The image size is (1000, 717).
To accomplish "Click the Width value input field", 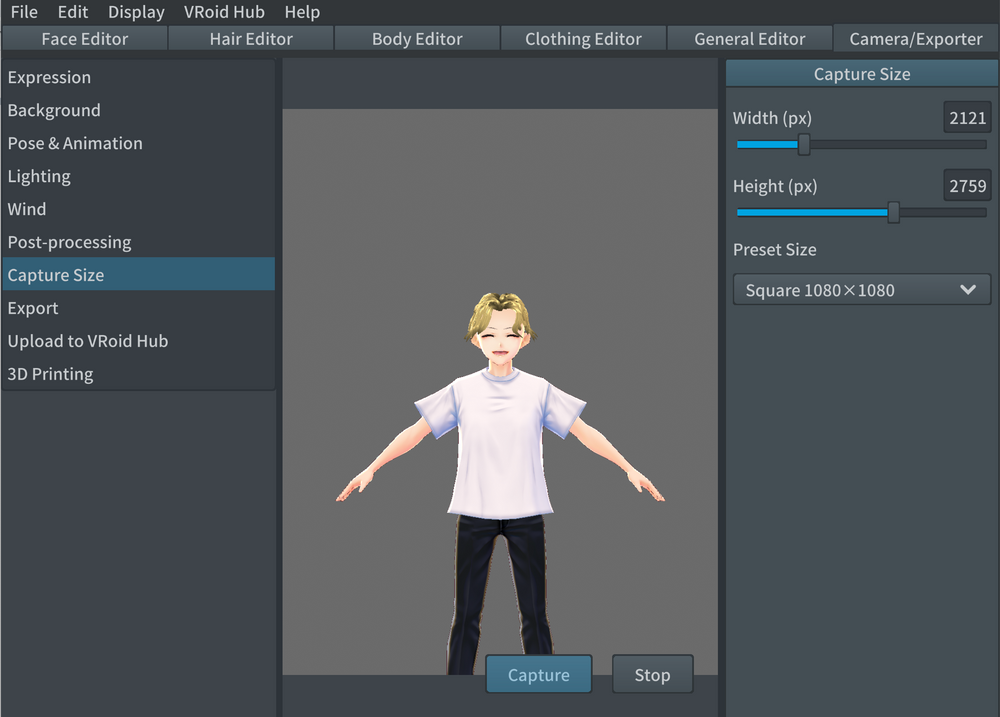I will (967, 118).
